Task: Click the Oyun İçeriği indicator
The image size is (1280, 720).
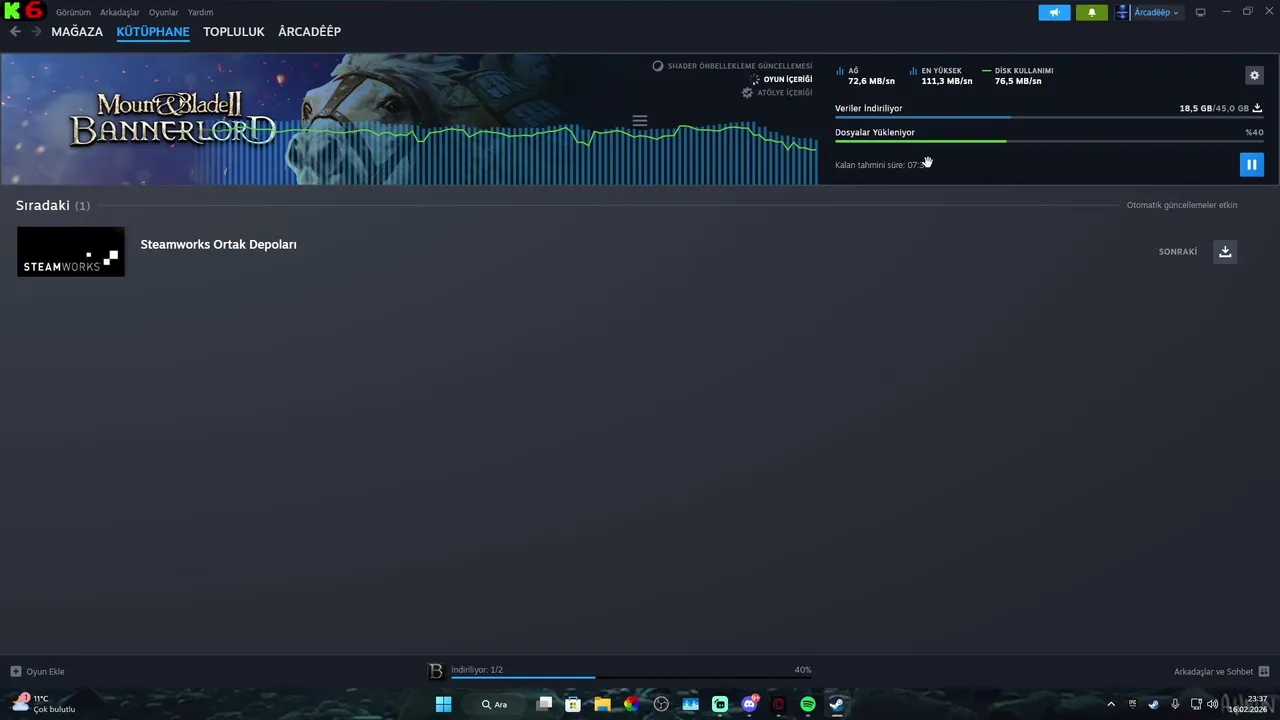Action: coord(780,79)
